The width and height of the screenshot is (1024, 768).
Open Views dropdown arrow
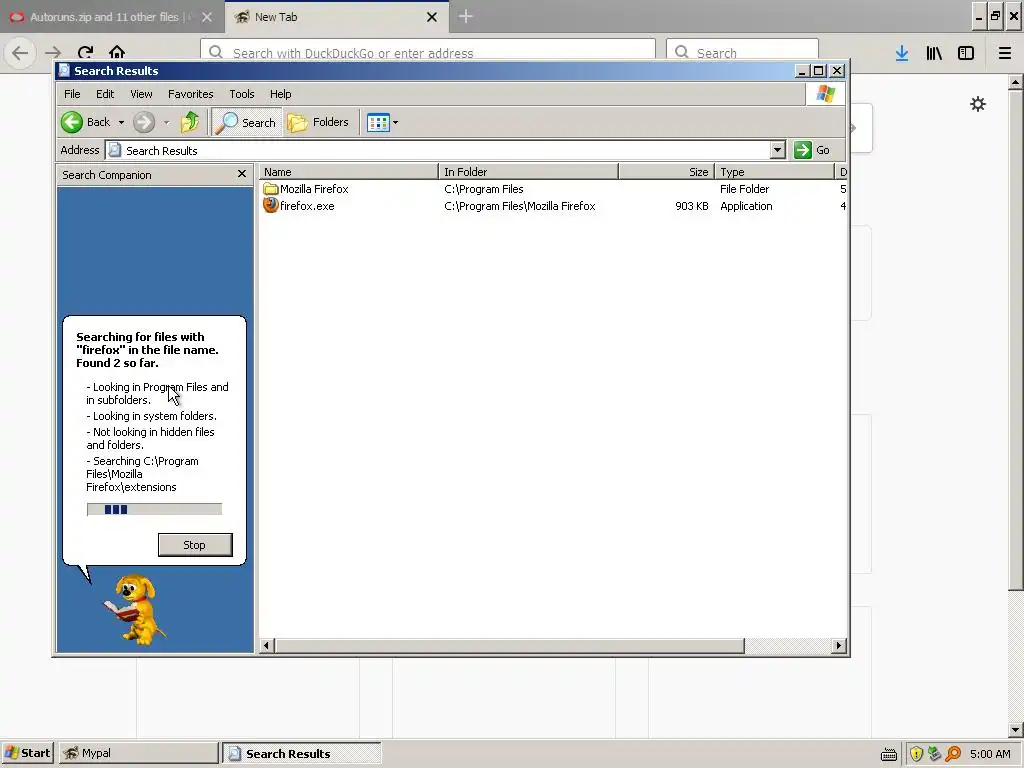coord(395,122)
